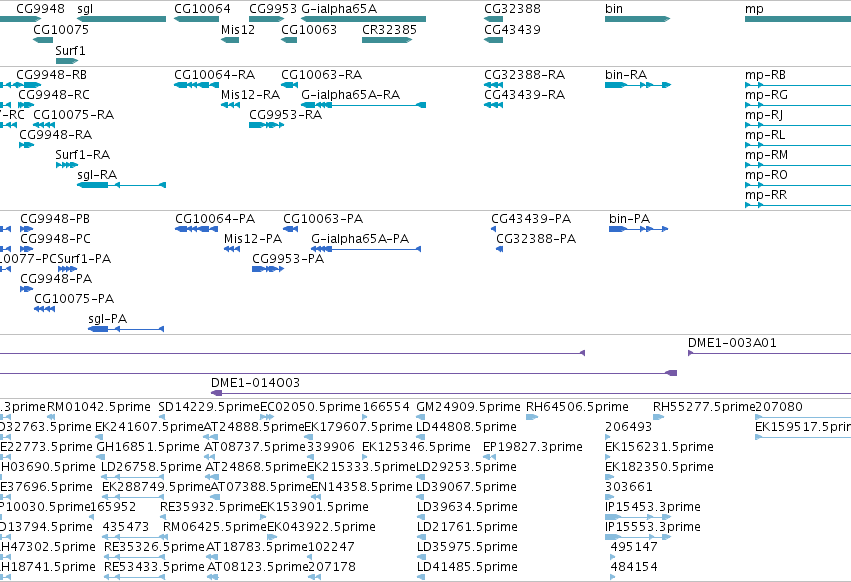The image size is (851, 582).
Task: Select the G-ialpha65A gene bar
Action: (364, 19)
